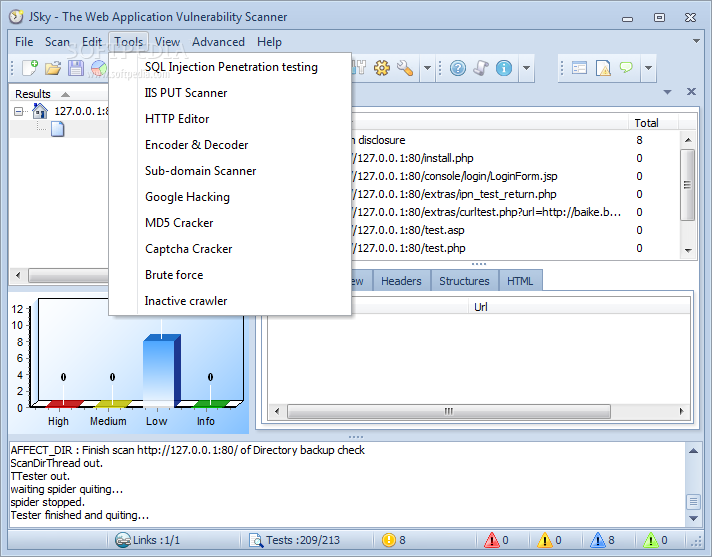This screenshot has height=557, width=712.
Task: Click the JSky application icon in title bar
Action: click(16, 17)
